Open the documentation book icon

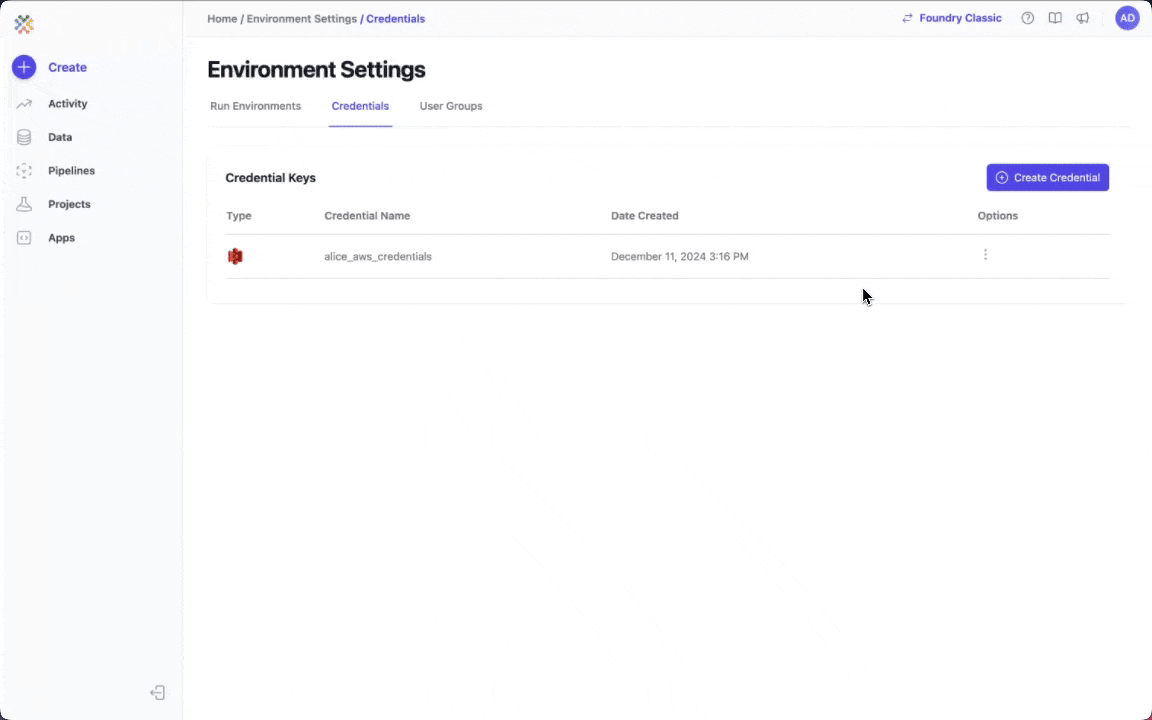pyautogui.click(x=1055, y=18)
